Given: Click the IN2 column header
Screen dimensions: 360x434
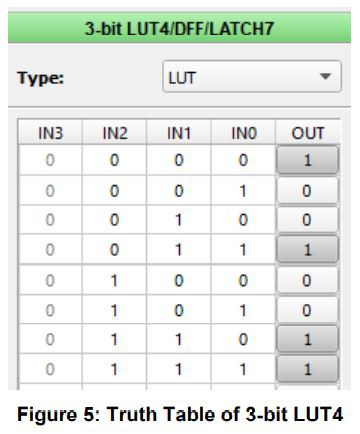Looking at the screenshot, I should [x=114, y=133].
